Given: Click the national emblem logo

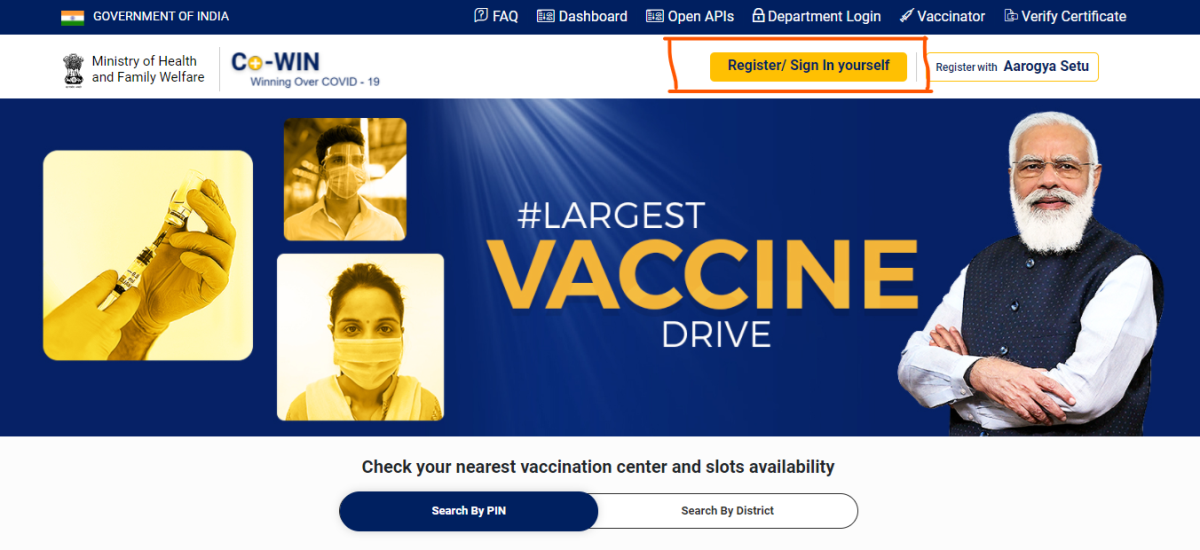Looking at the screenshot, I should coord(74,70).
